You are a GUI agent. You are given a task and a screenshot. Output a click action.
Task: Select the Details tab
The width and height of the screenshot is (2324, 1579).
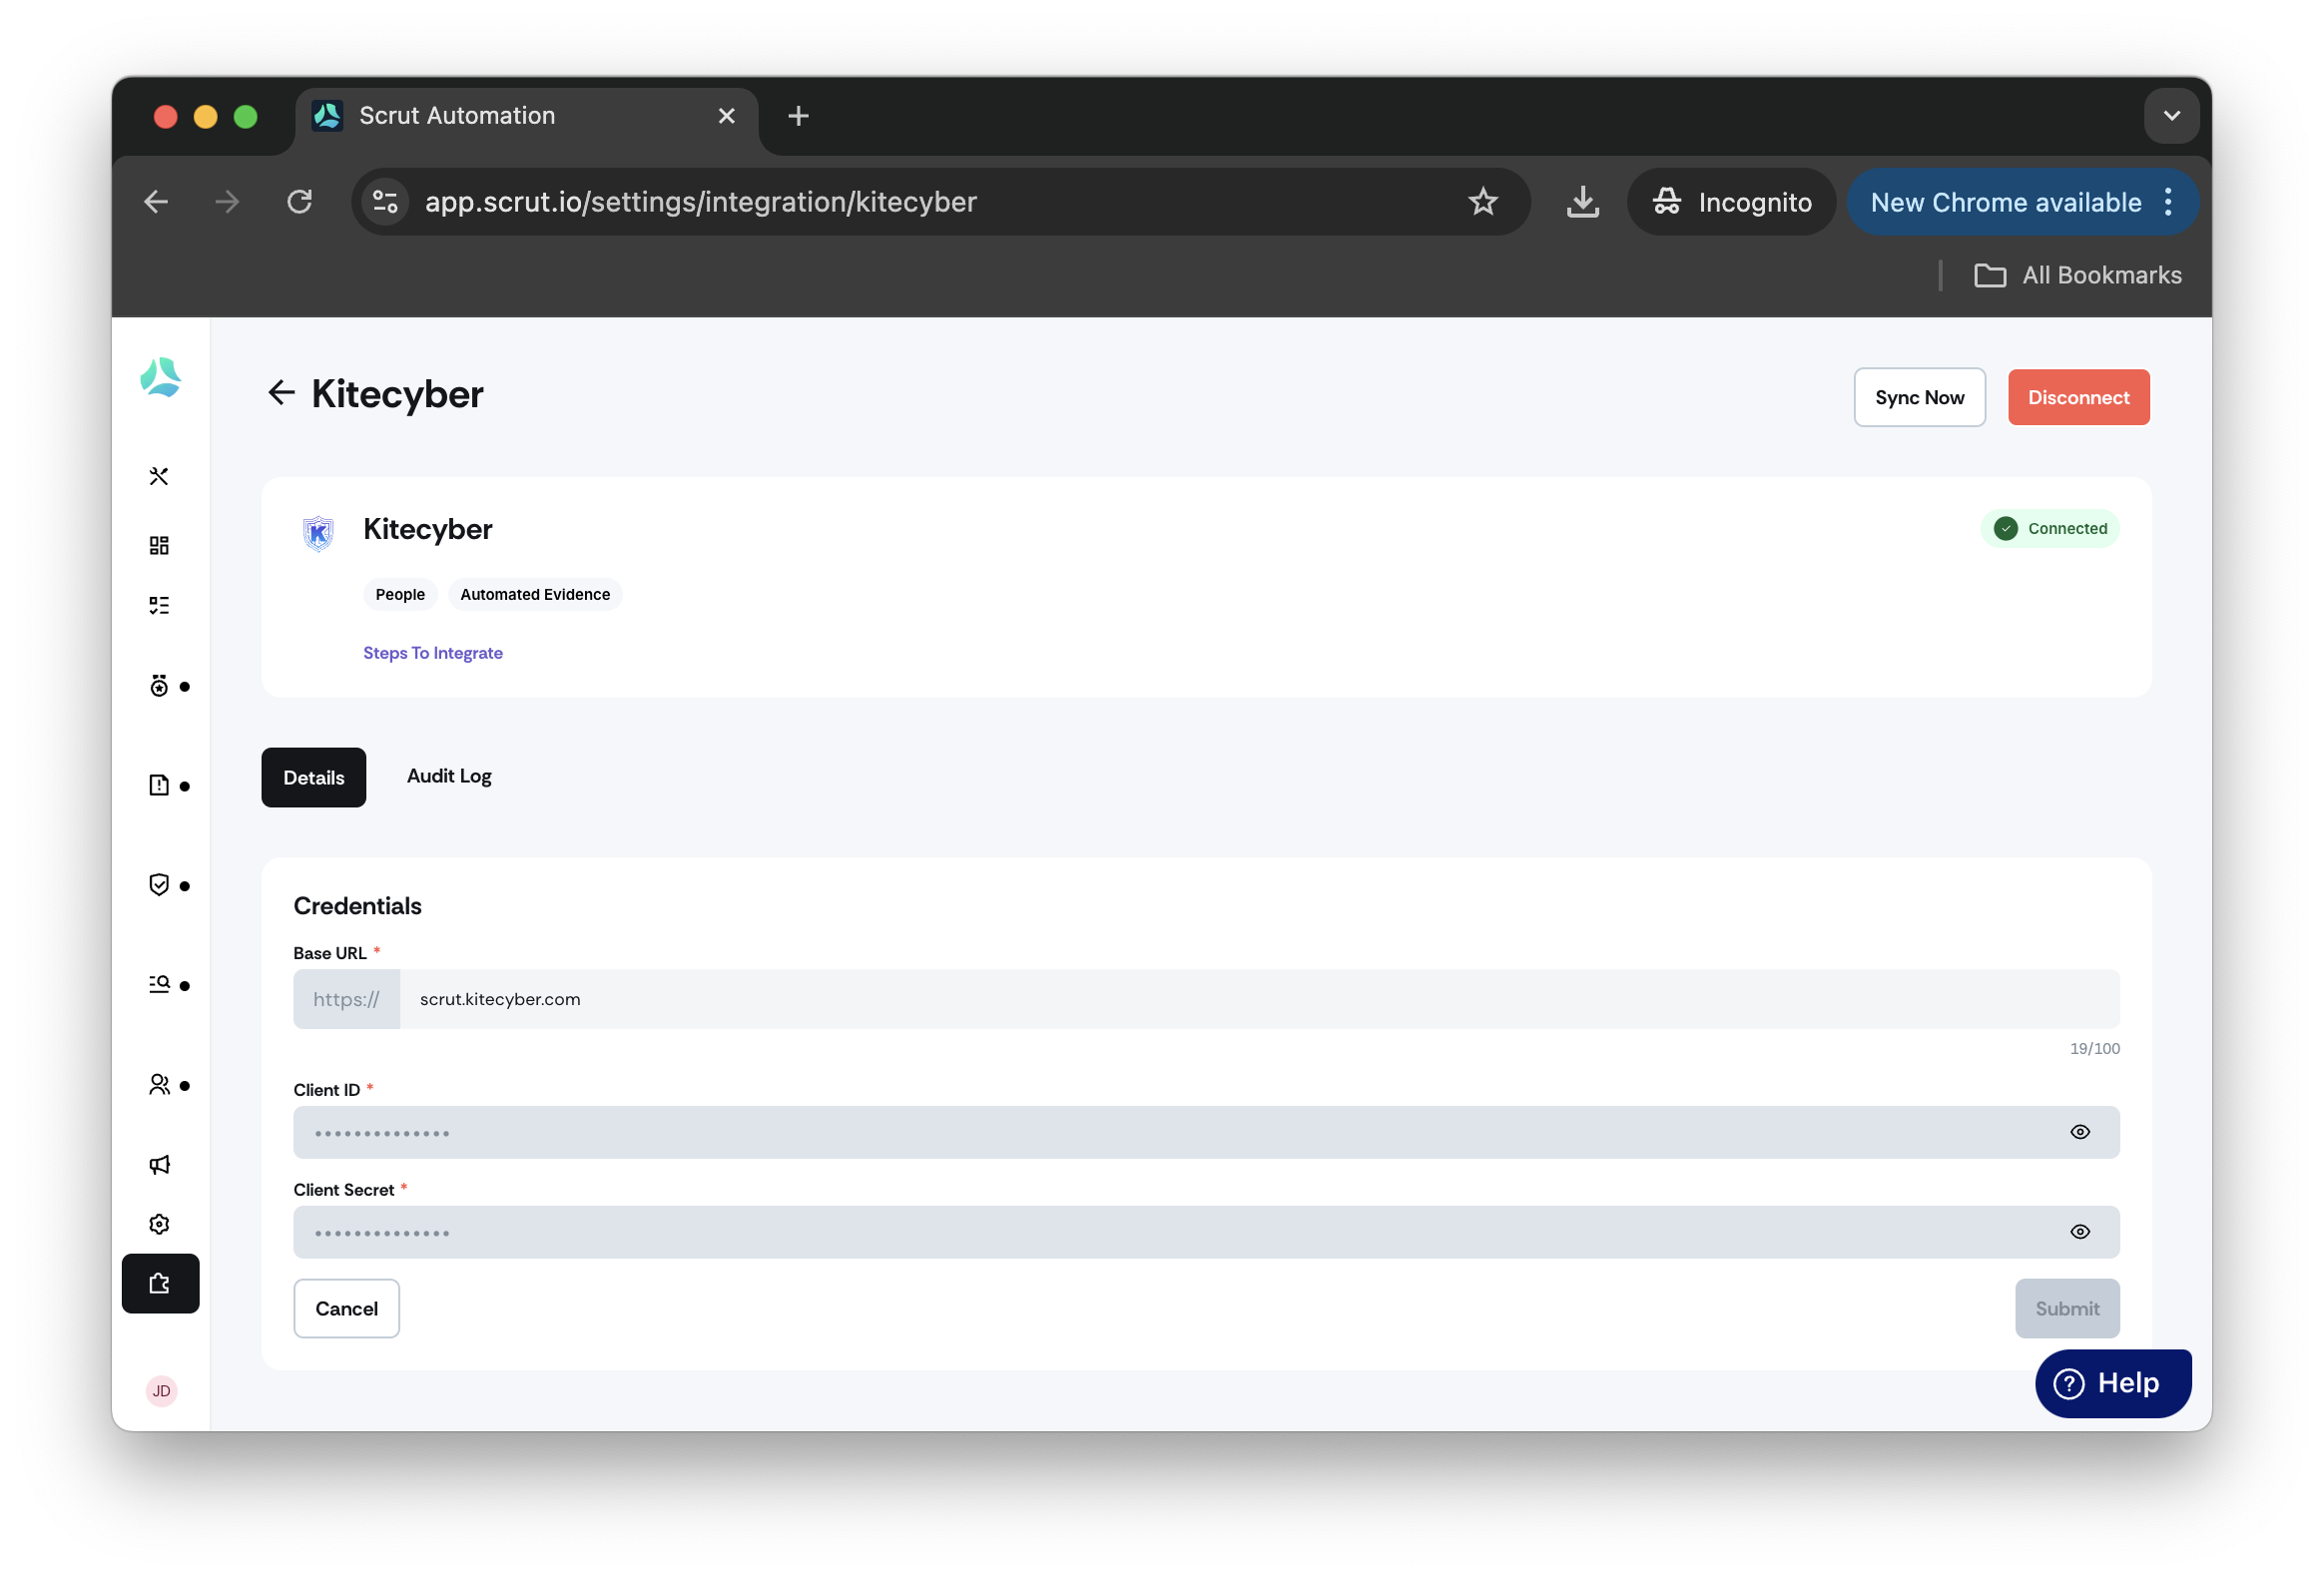(314, 778)
